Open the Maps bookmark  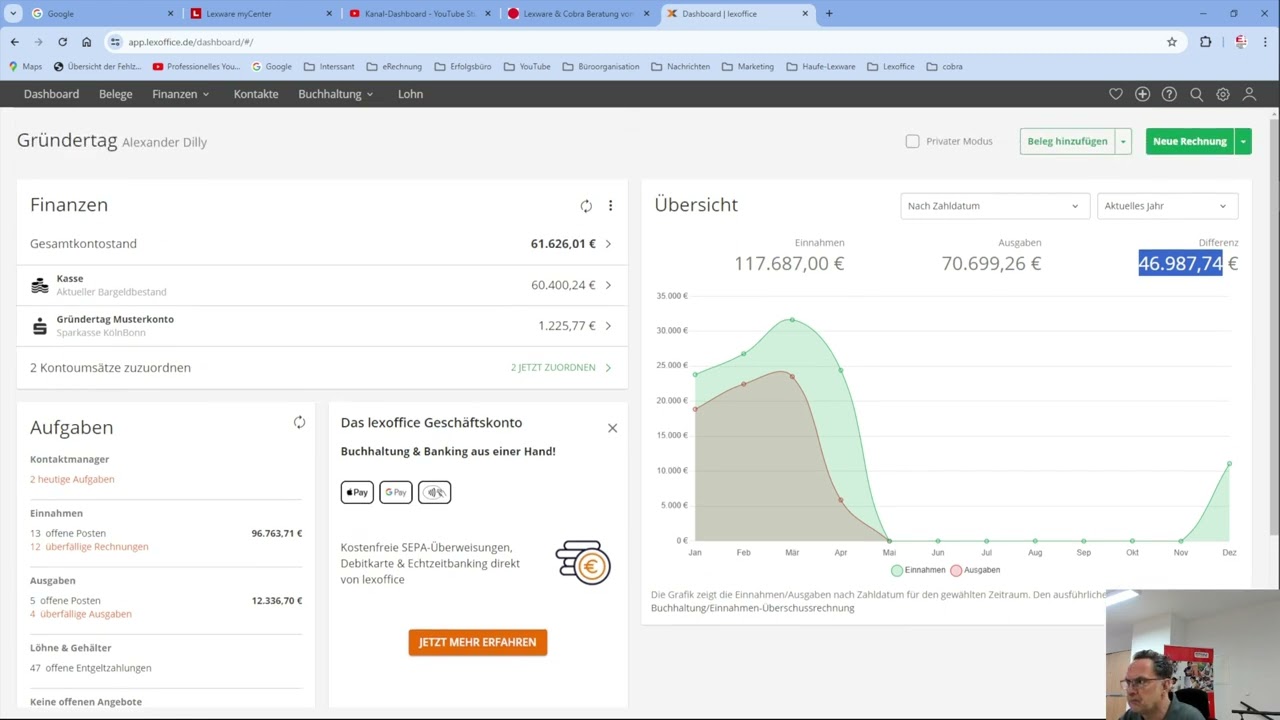[25, 67]
